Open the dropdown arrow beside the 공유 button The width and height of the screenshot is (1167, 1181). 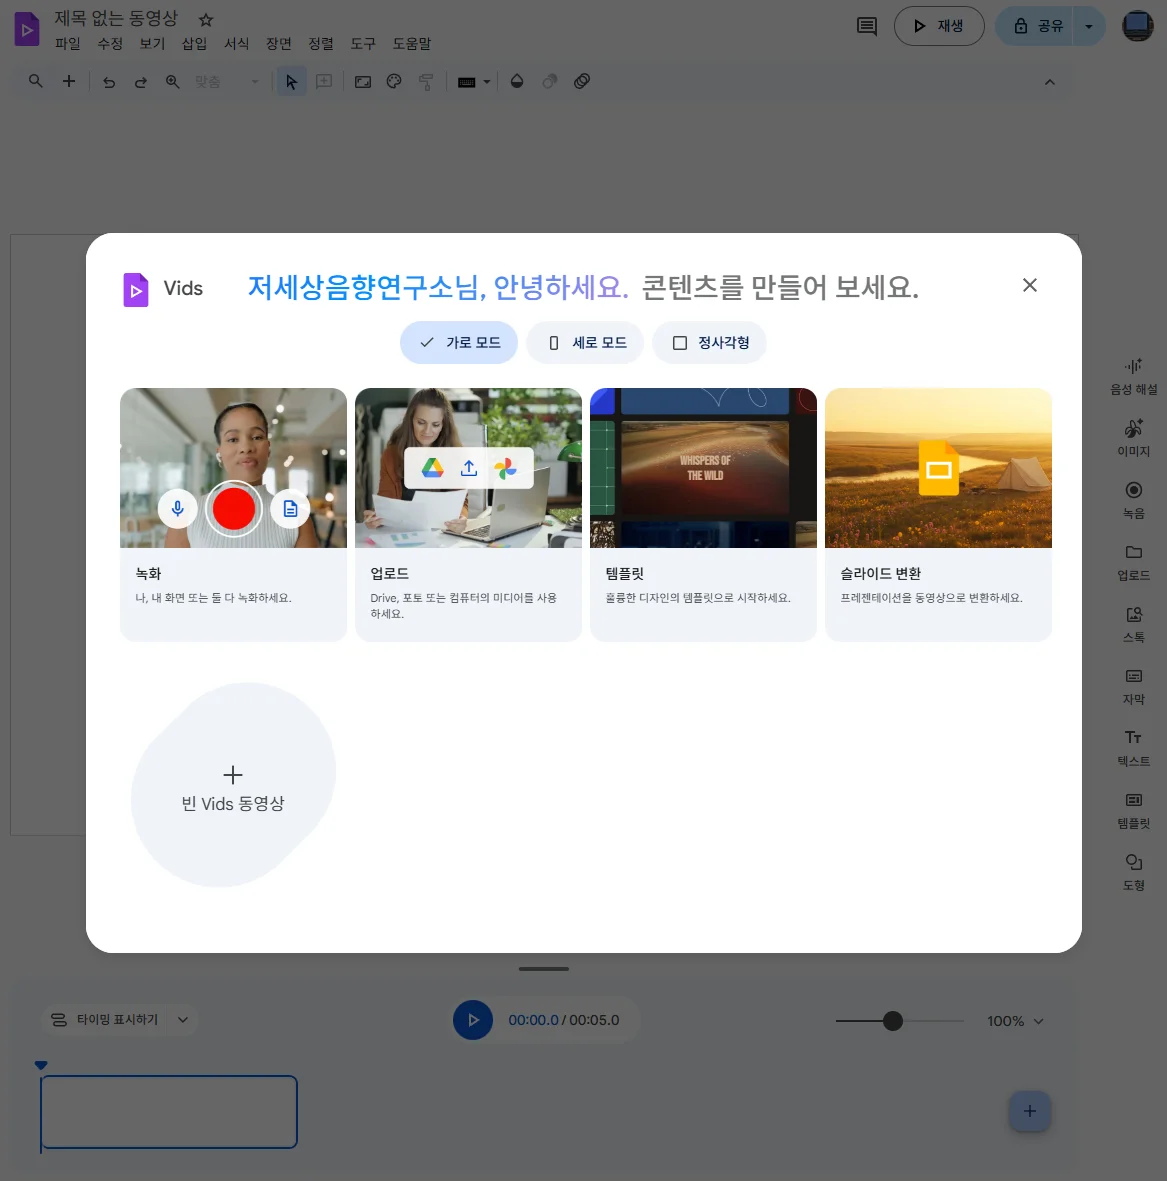1089,27
